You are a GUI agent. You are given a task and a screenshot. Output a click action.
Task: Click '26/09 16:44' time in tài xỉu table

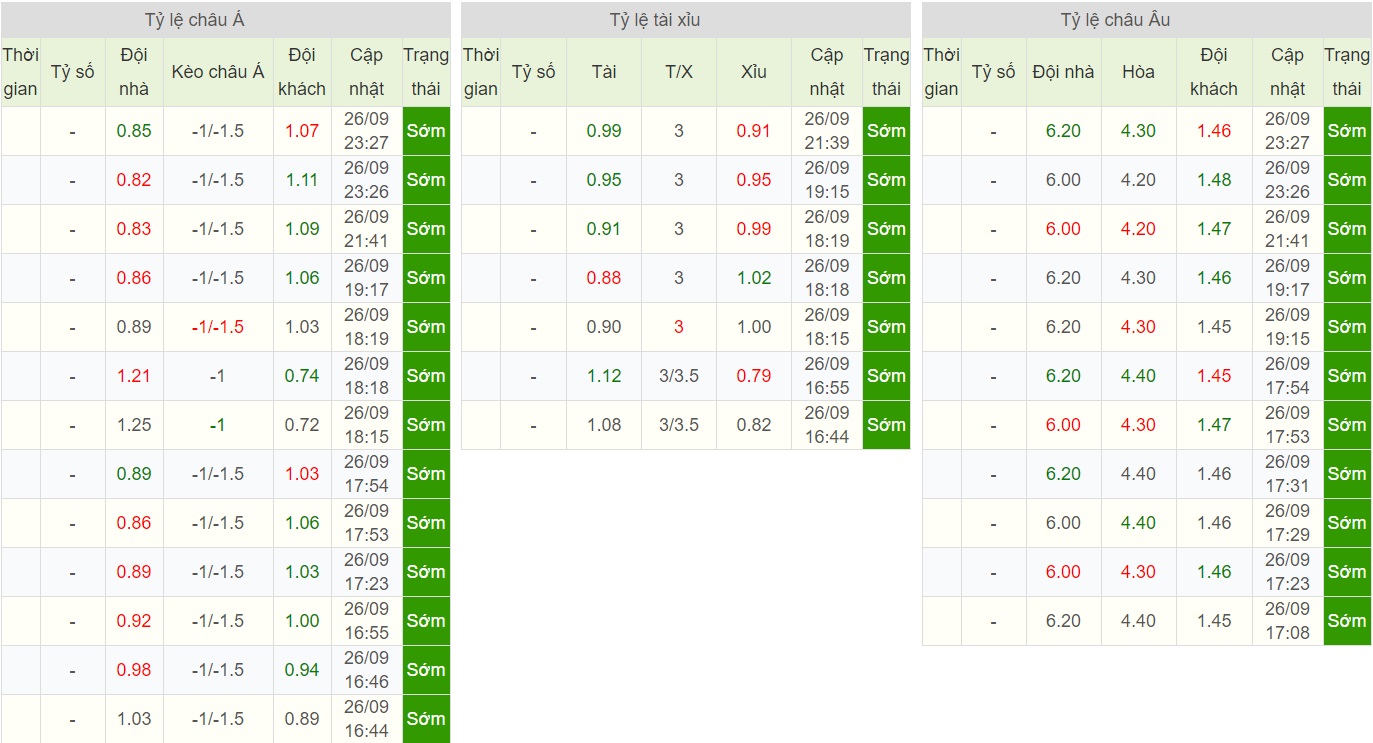[827, 425]
